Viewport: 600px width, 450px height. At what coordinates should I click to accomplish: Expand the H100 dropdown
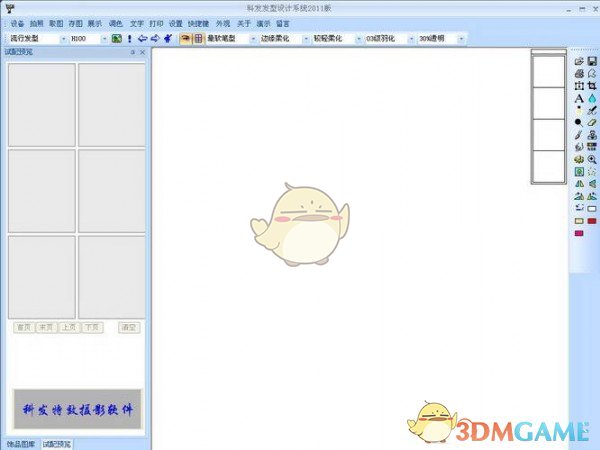[x=104, y=39]
